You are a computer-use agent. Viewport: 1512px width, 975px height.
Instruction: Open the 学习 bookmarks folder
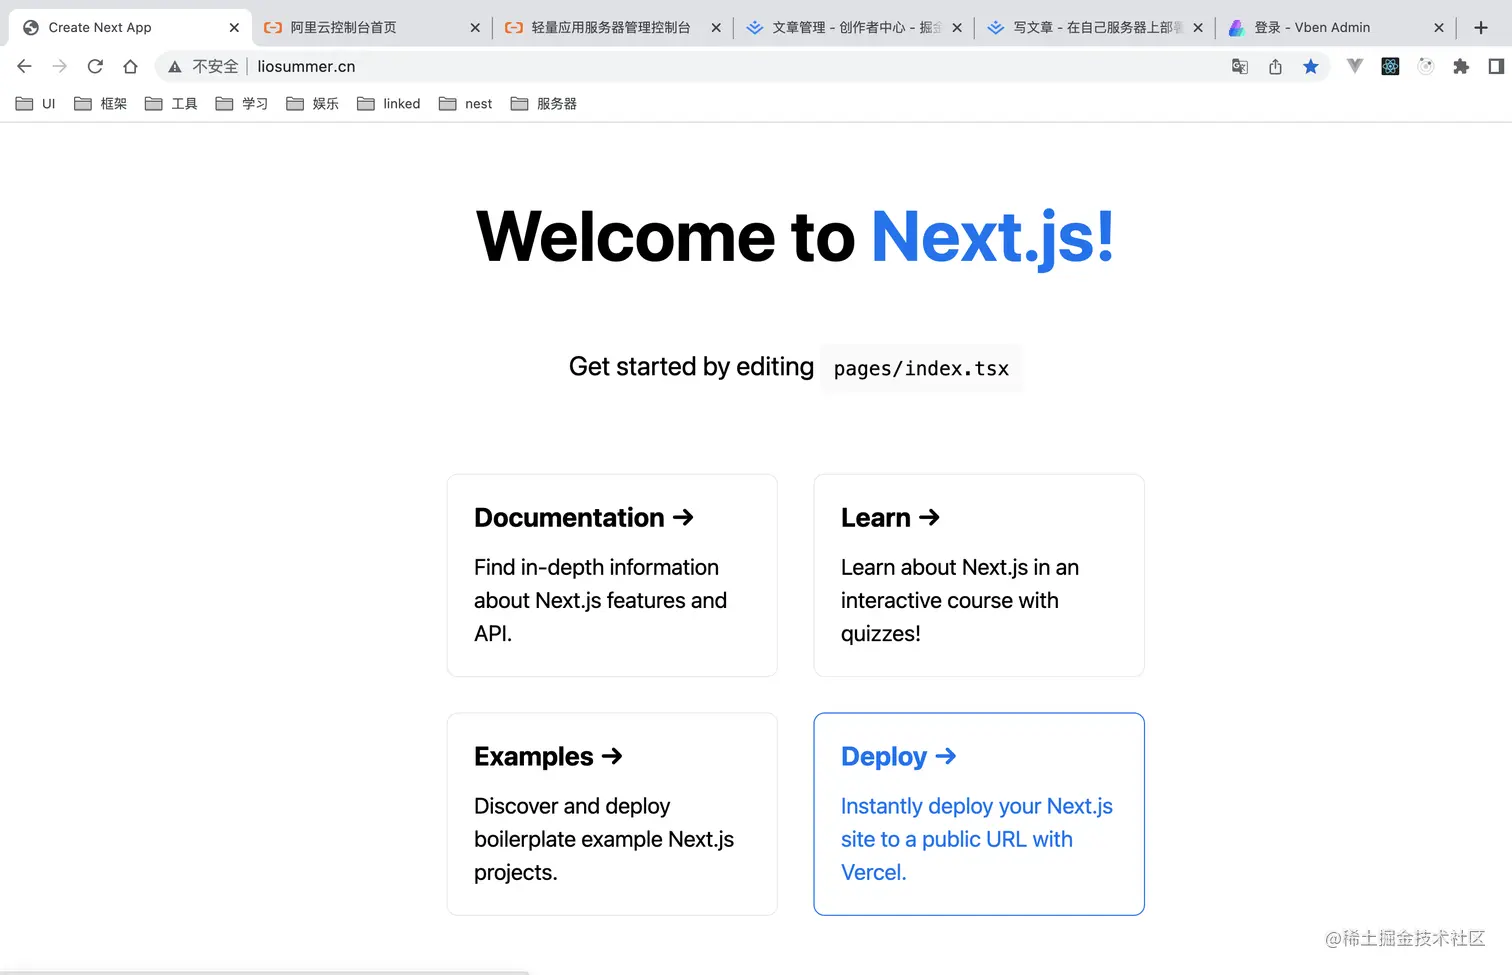(242, 103)
